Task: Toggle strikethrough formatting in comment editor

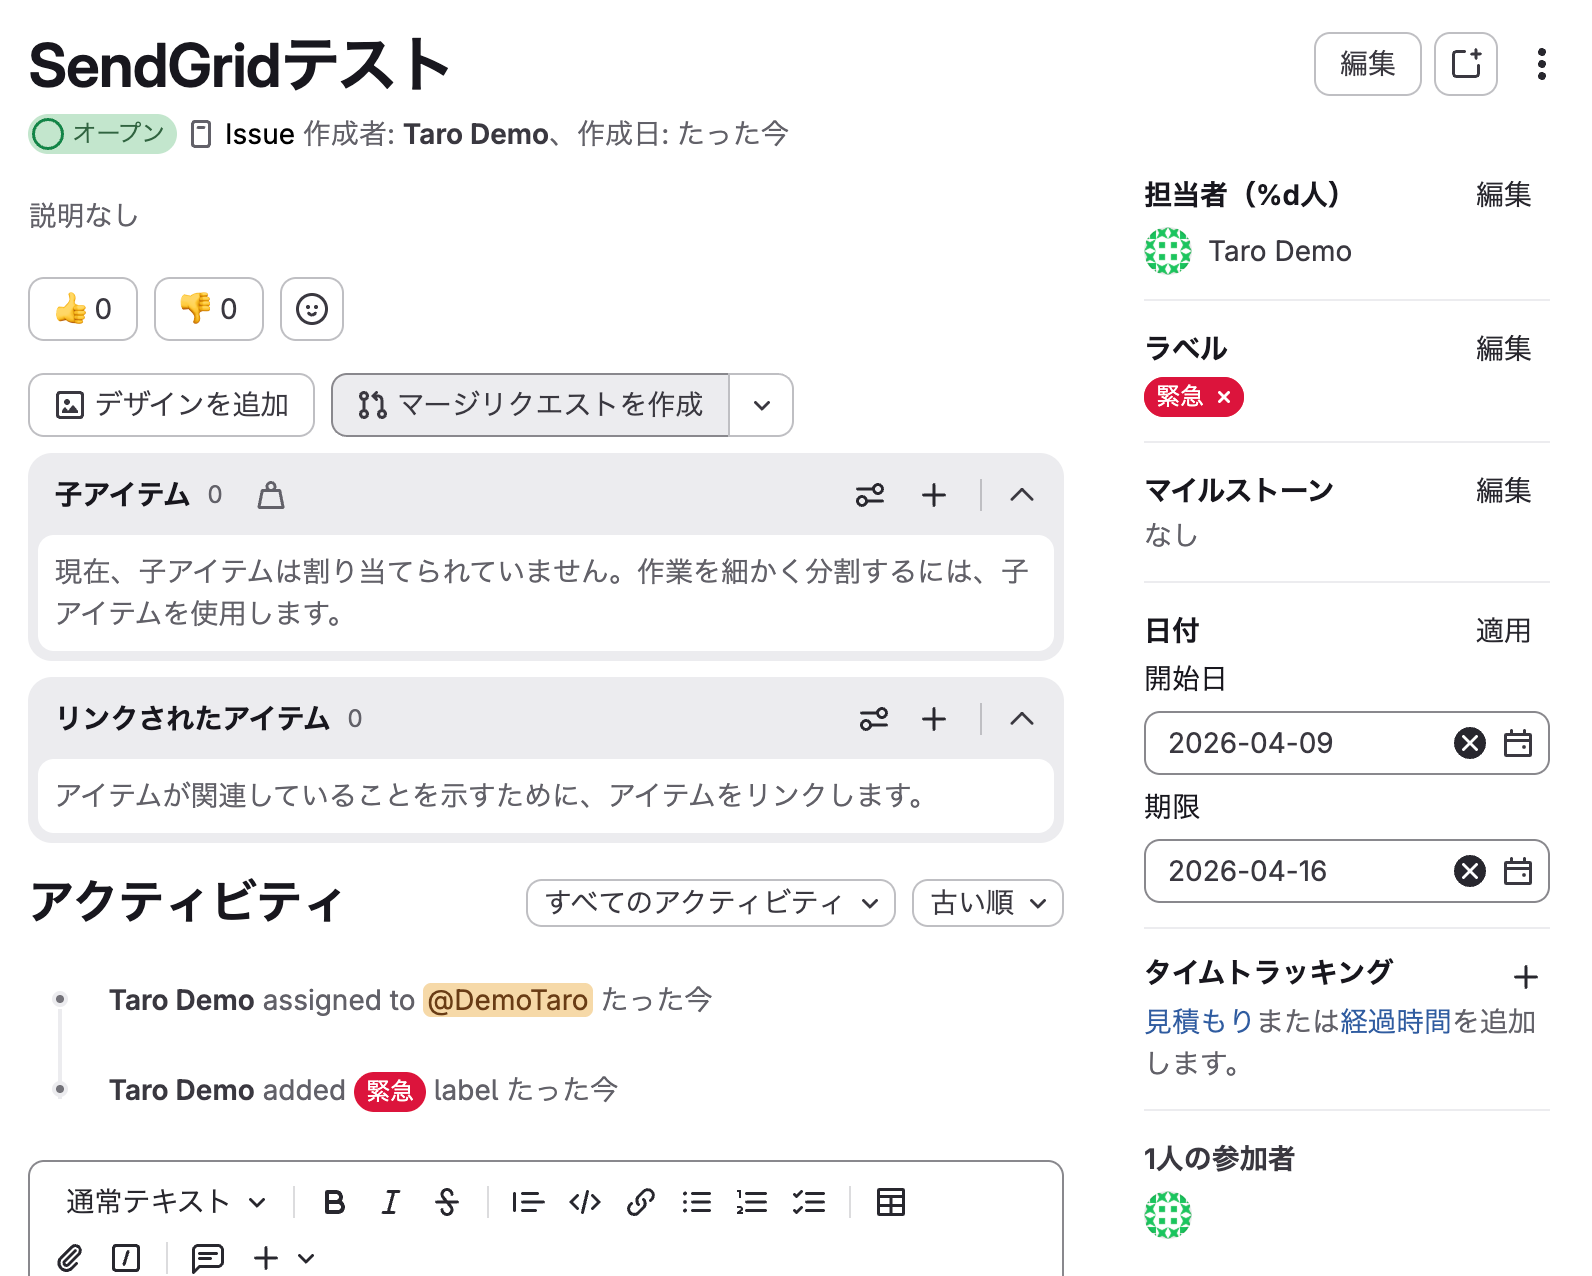Action: [x=447, y=1202]
